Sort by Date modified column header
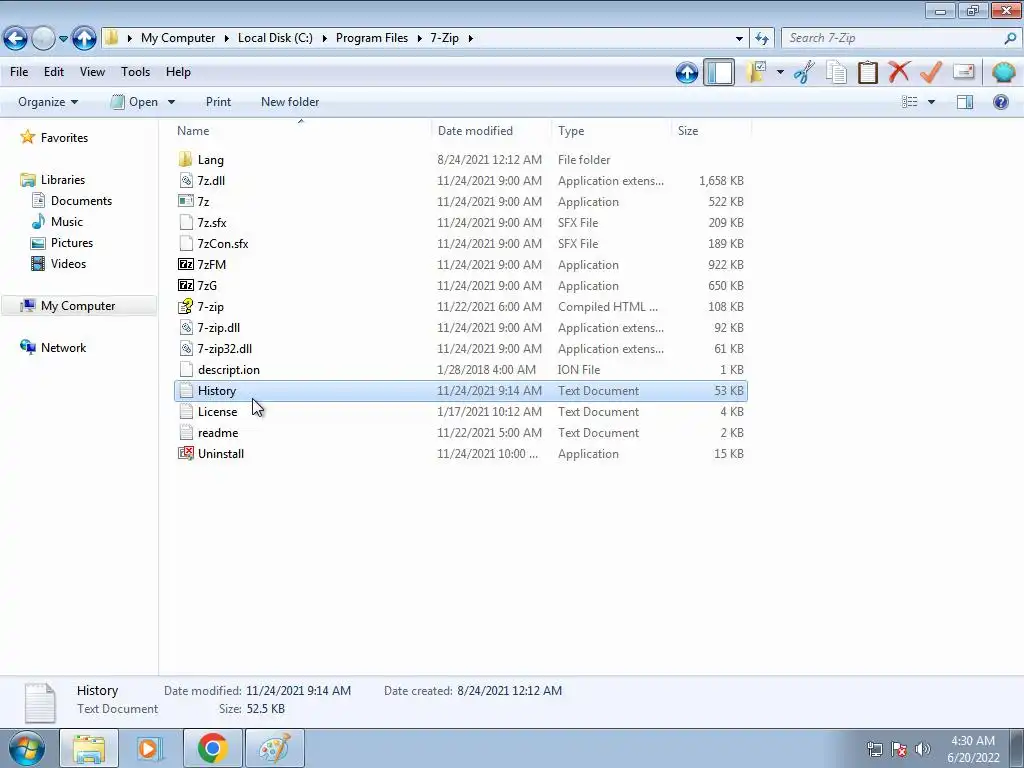1024x768 pixels. (491, 131)
